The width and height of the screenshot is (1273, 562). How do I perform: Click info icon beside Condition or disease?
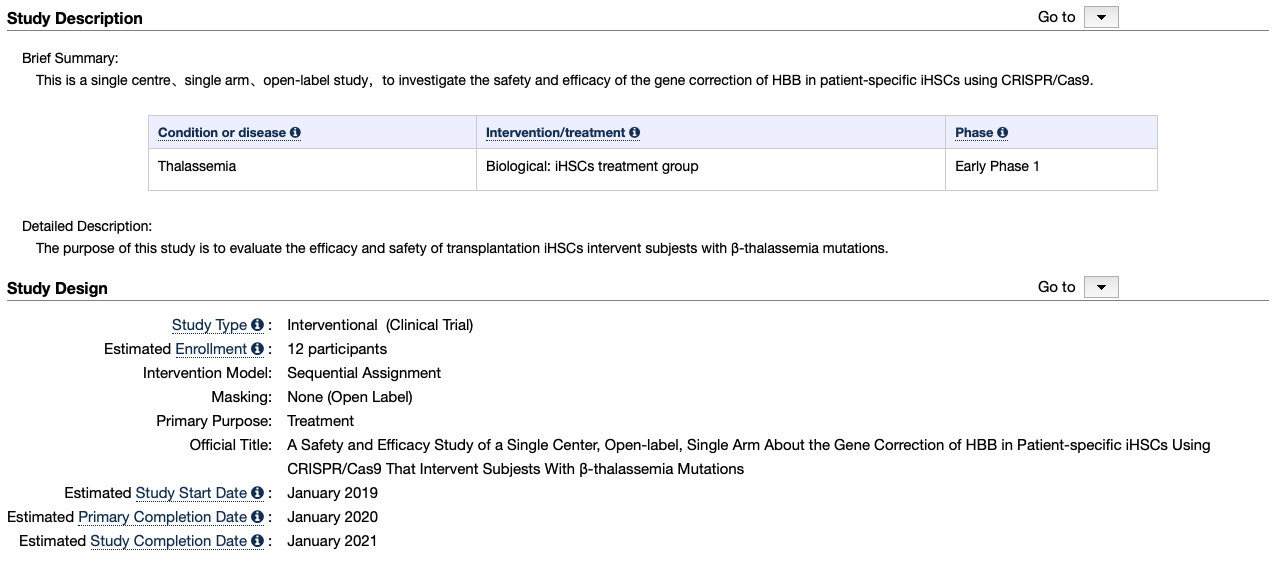point(296,133)
